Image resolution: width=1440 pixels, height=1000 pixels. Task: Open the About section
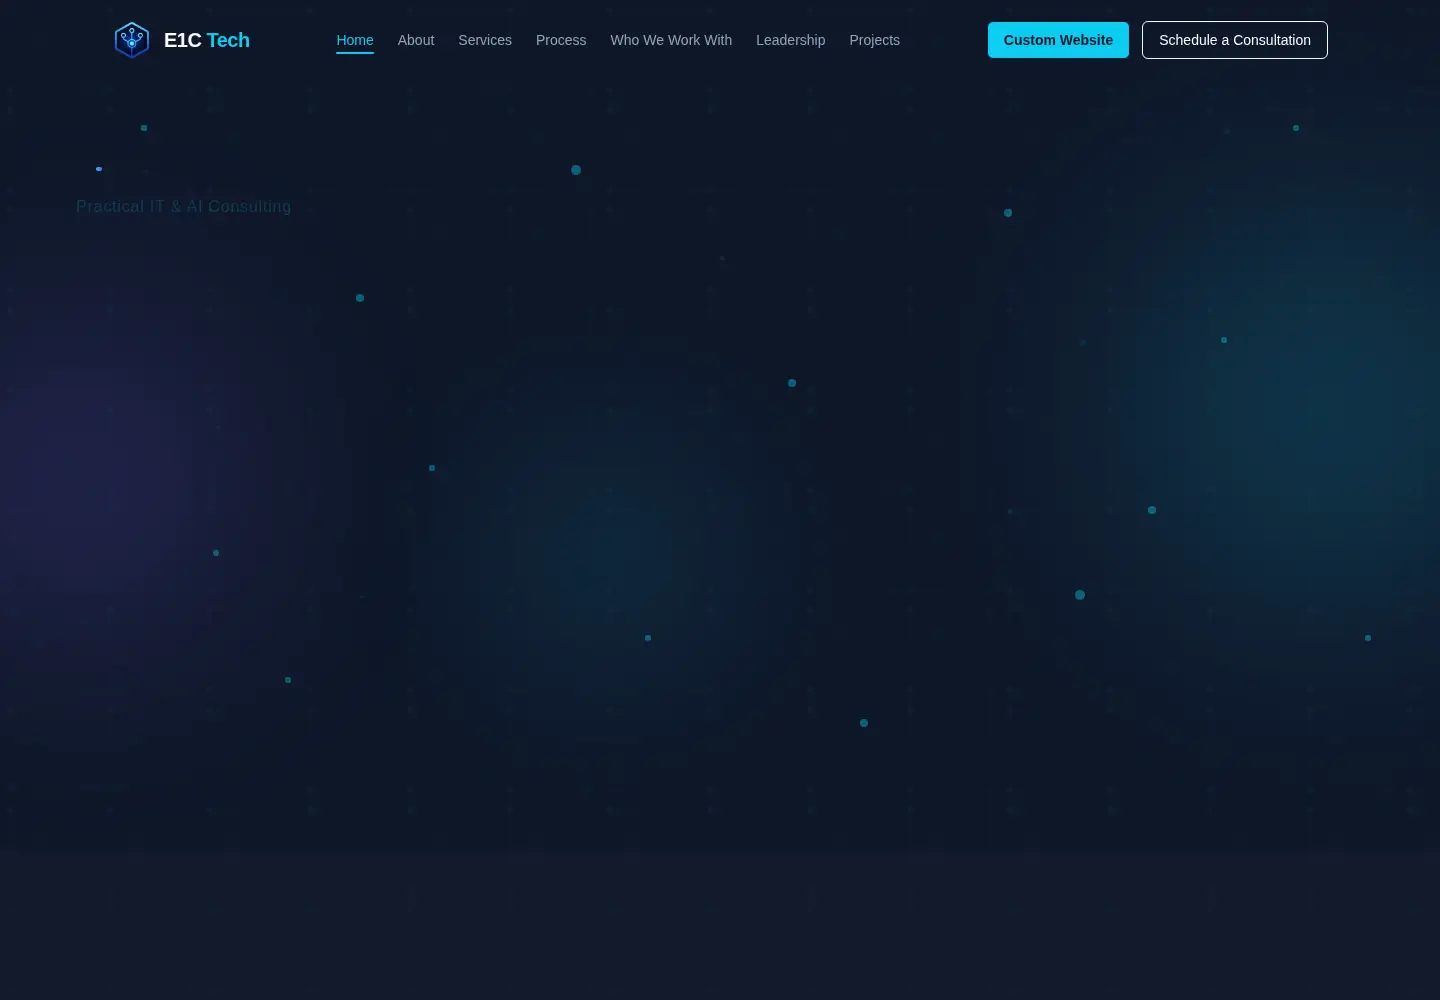(416, 40)
